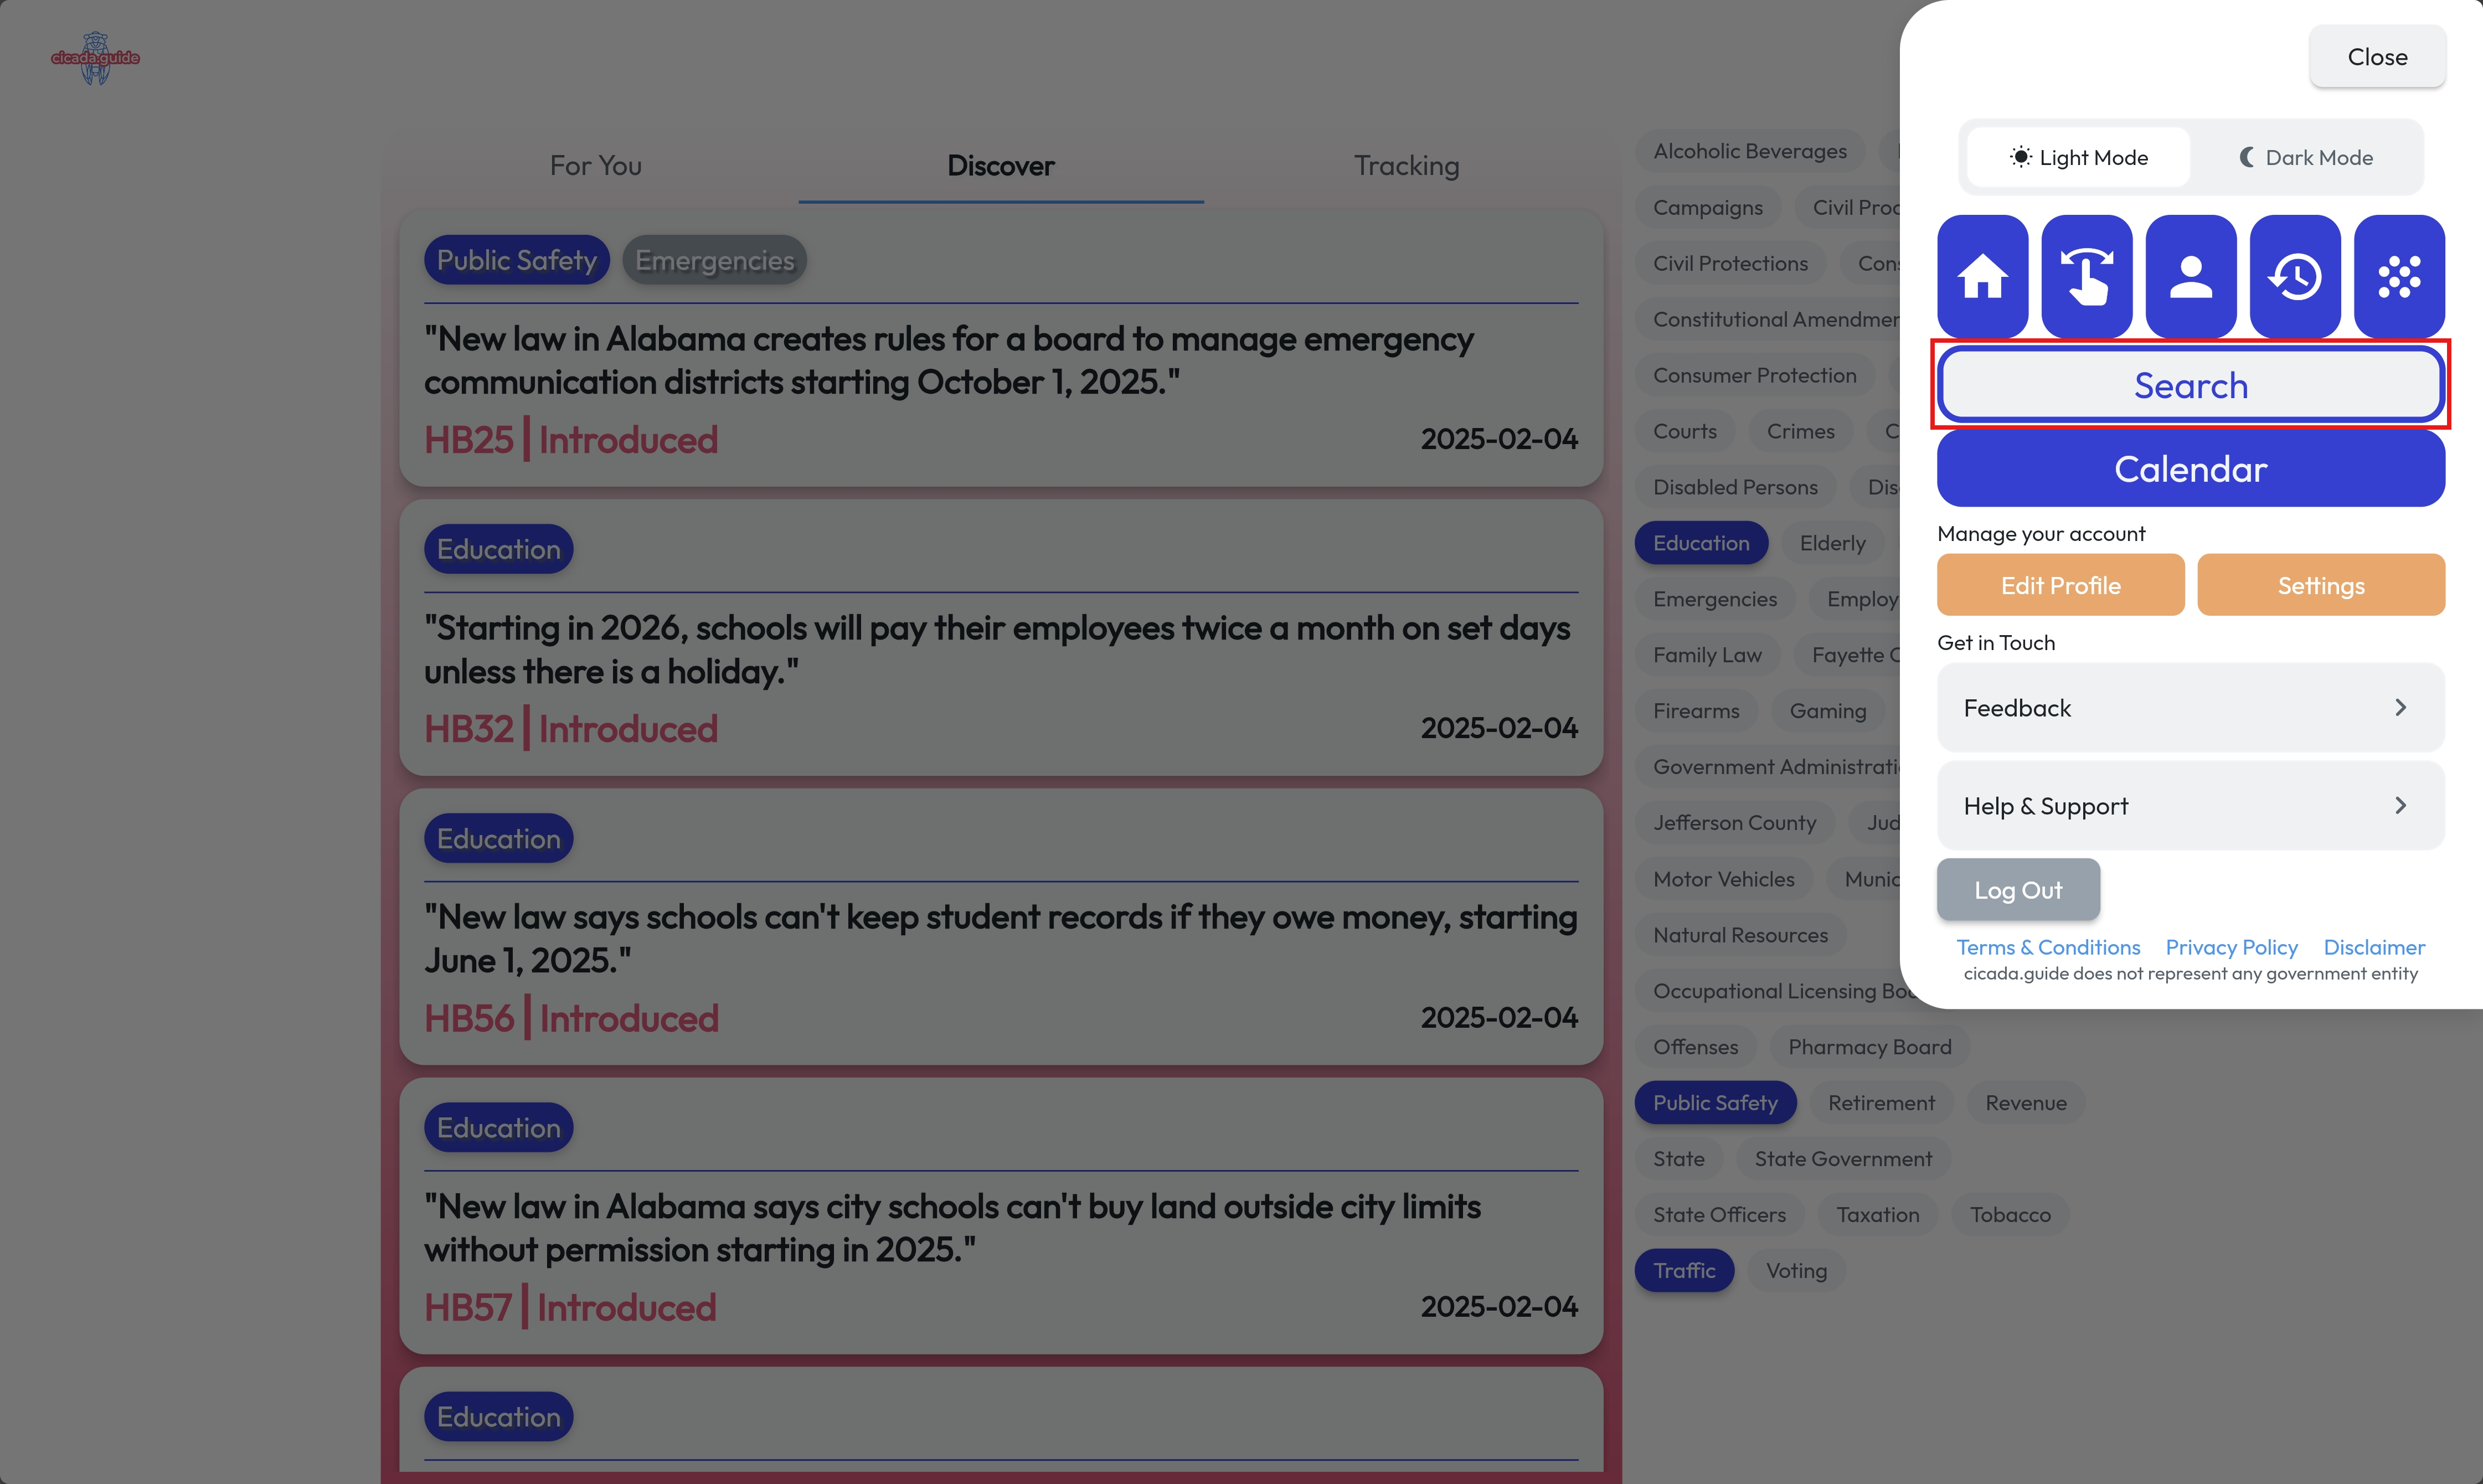
Task: Open the Privacy Policy link
Action: (x=2231, y=947)
